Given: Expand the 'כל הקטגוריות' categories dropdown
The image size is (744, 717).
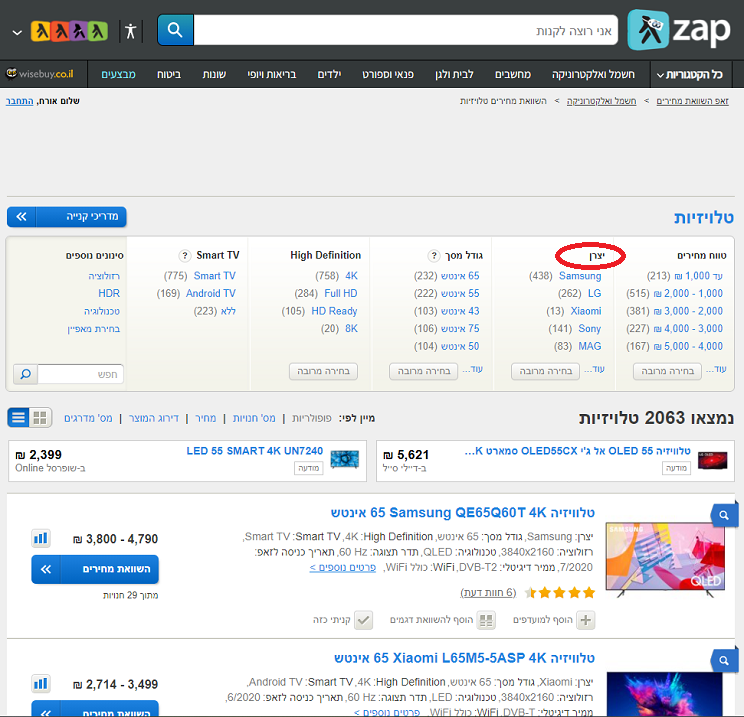Looking at the screenshot, I should tap(689, 75).
